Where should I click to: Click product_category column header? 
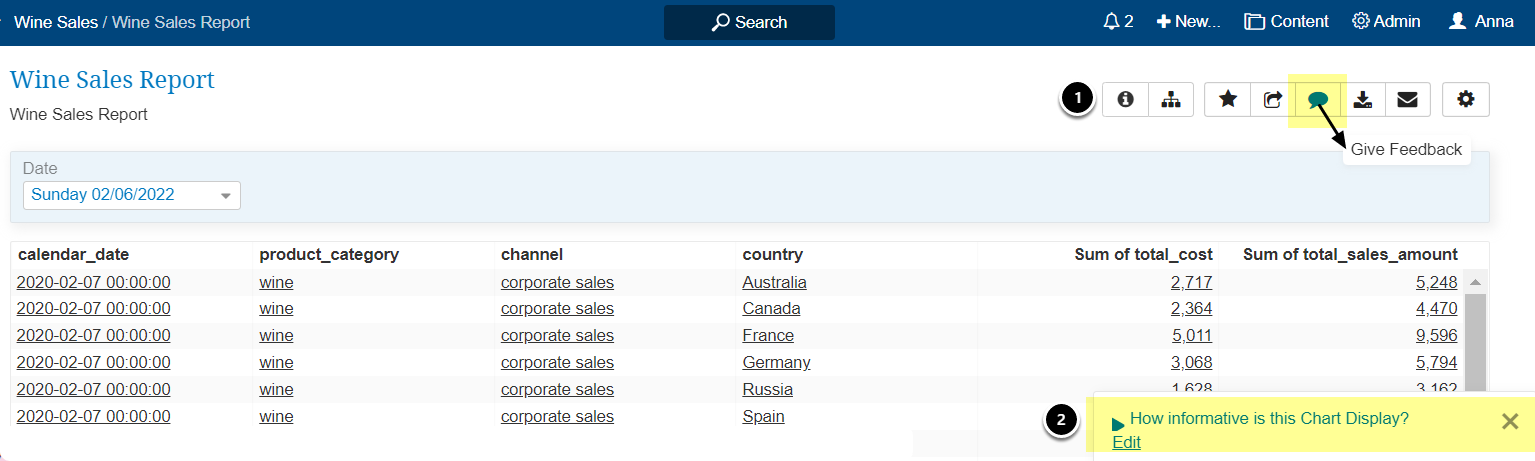click(329, 254)
